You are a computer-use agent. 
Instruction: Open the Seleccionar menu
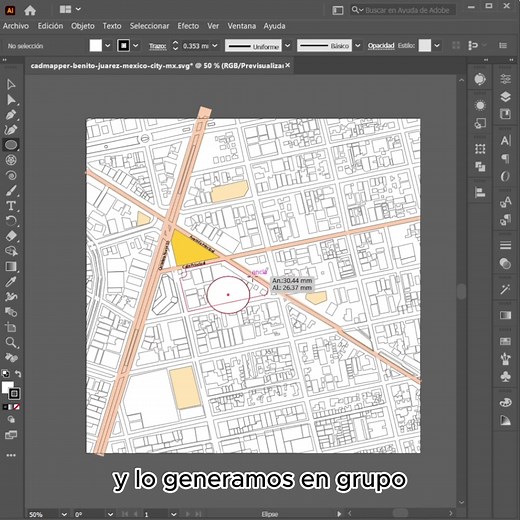(149, 26)
